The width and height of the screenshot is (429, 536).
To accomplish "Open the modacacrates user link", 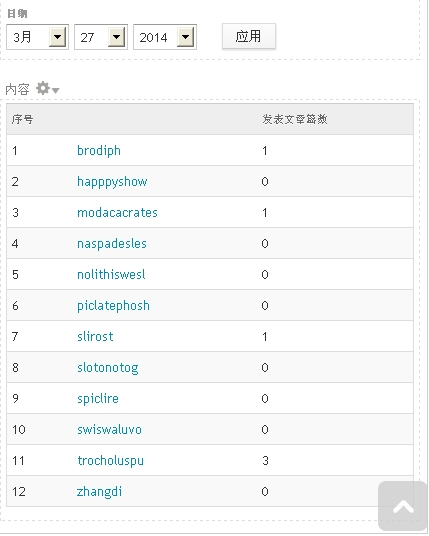I will click(117, 213).
